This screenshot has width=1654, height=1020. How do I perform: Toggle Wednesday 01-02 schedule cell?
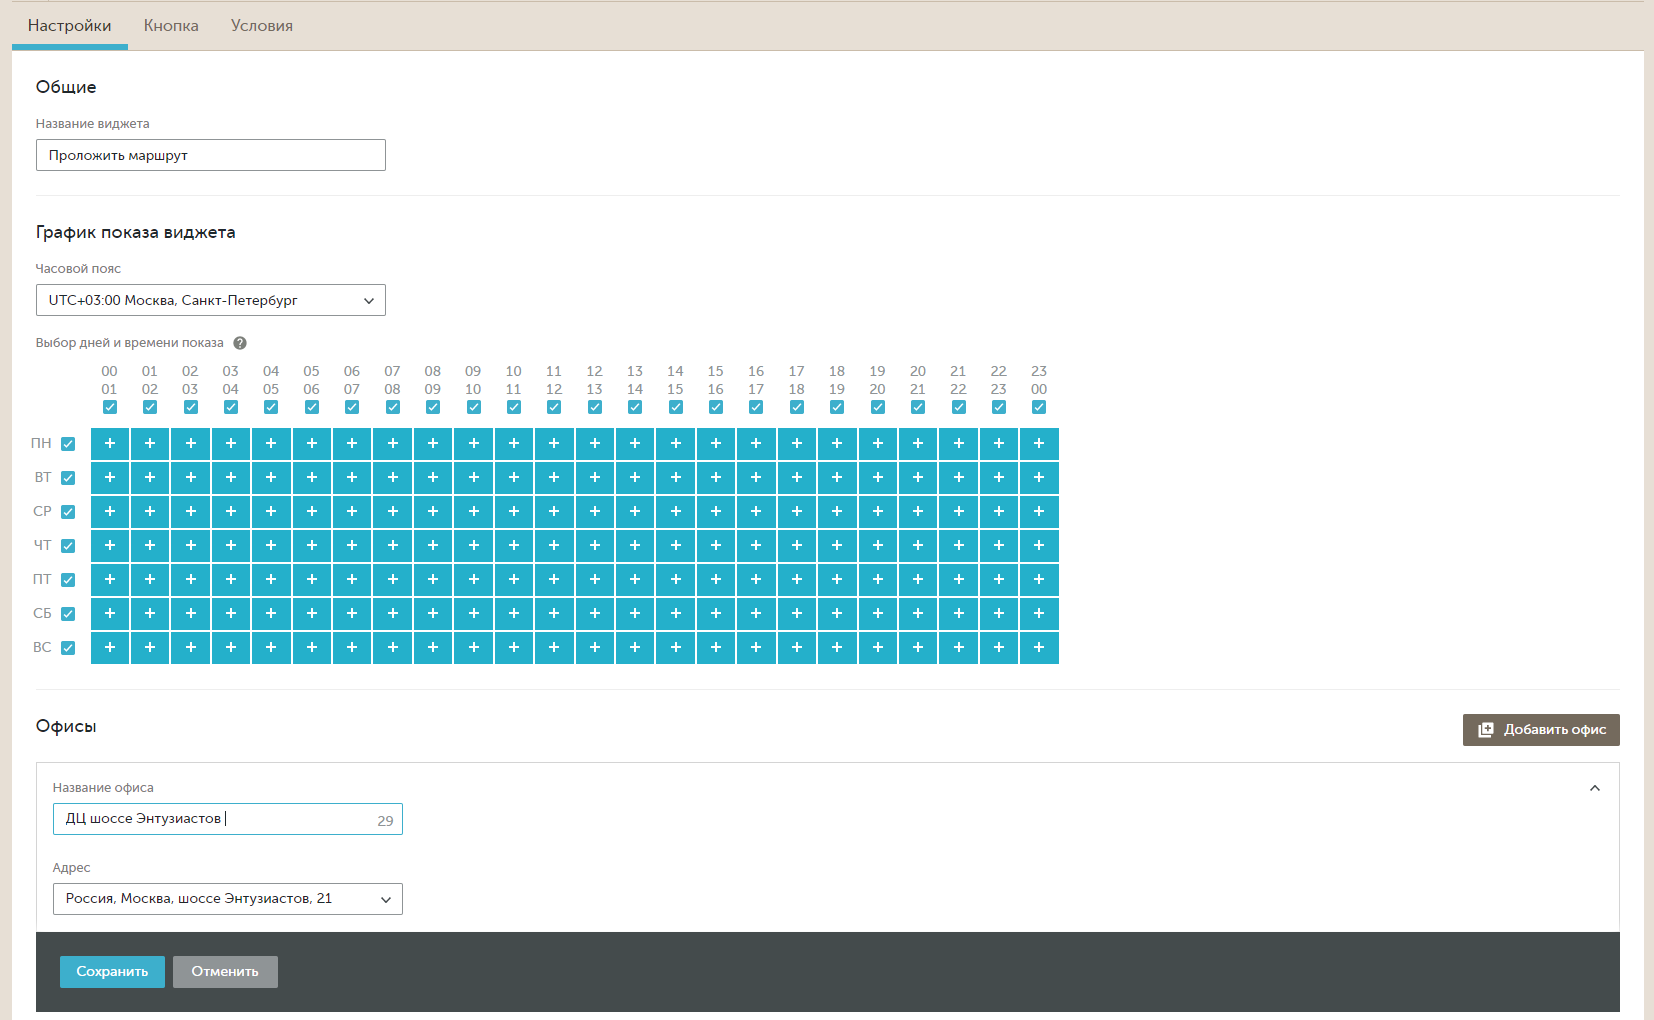click(x=150, y=512)
